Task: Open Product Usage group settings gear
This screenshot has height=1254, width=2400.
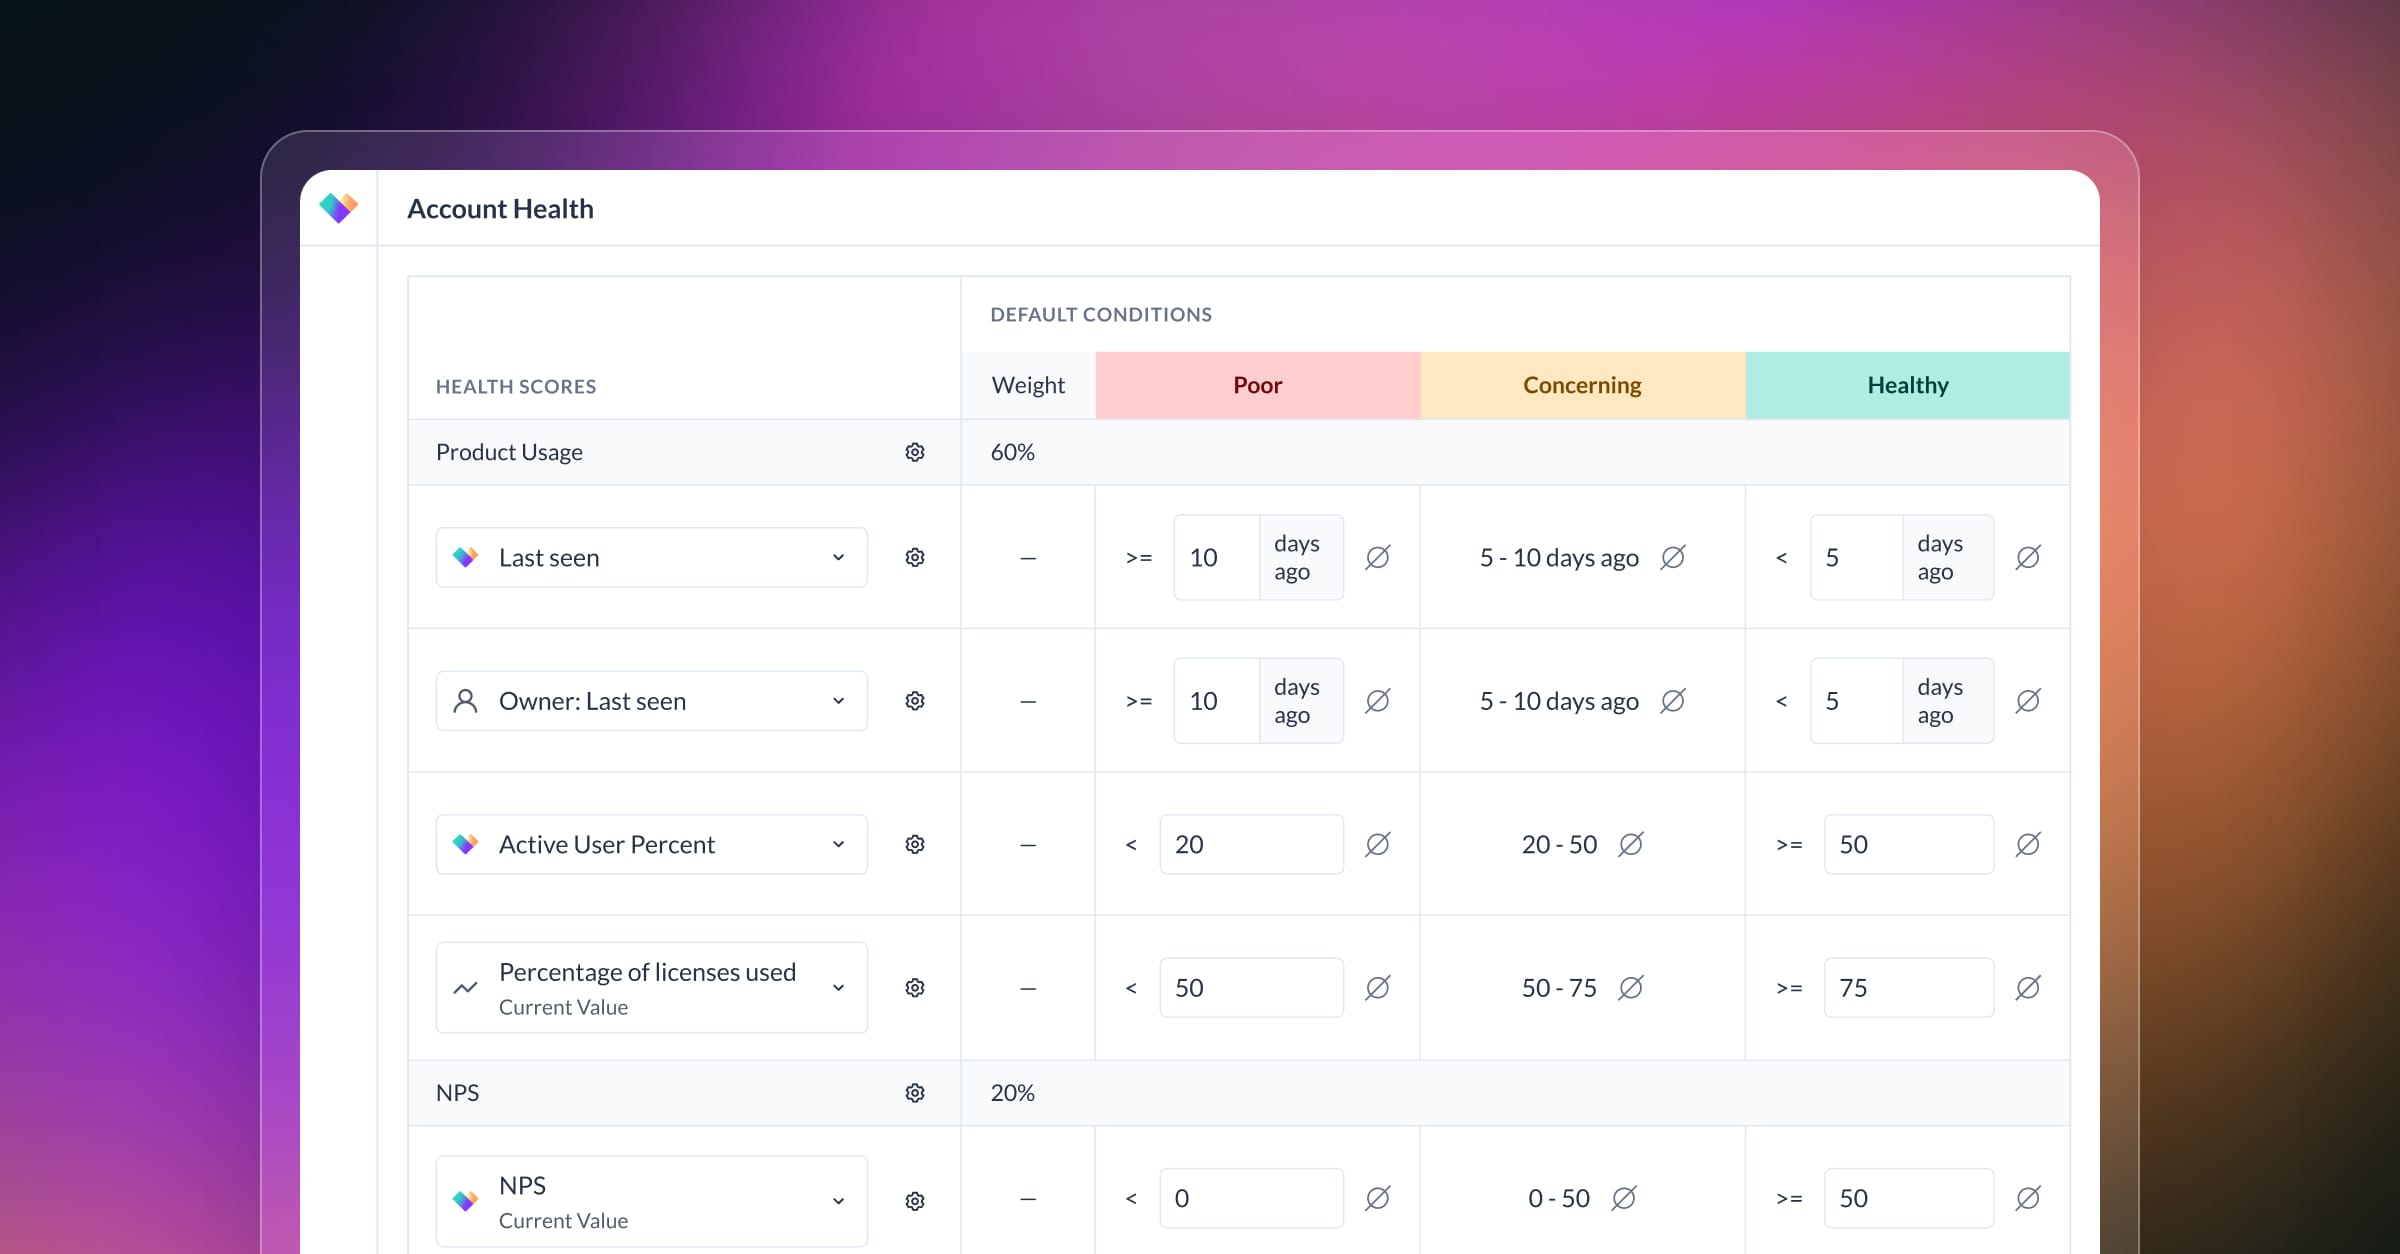Action: [x=914, y=452]
